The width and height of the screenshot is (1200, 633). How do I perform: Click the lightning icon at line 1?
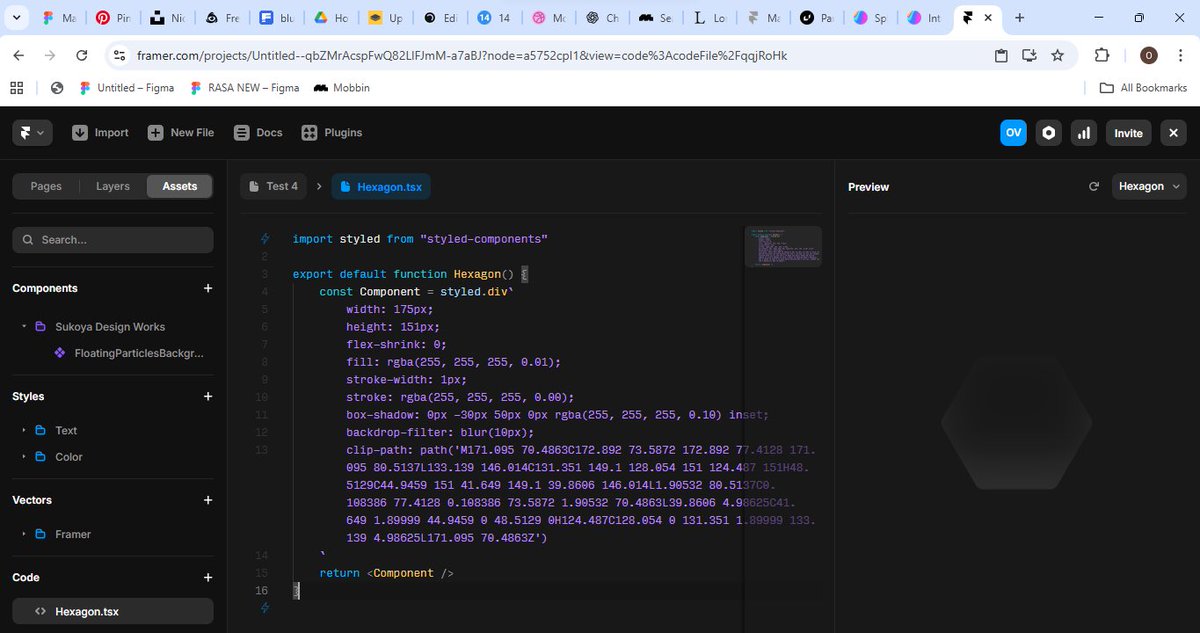tap(265, 239)
